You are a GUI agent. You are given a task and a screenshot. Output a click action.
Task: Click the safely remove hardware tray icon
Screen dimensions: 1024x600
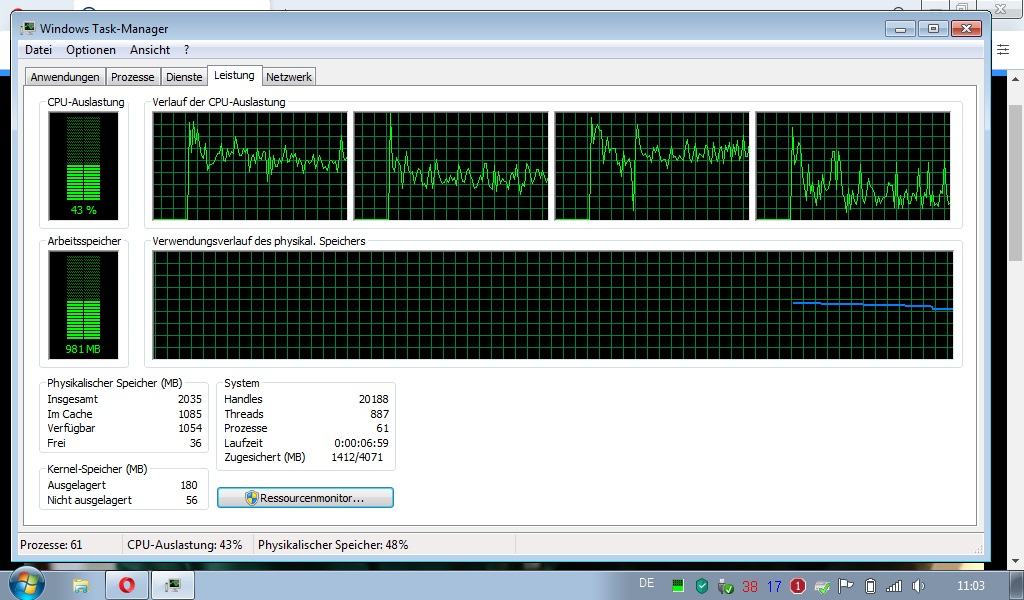[x=726, y=586]
